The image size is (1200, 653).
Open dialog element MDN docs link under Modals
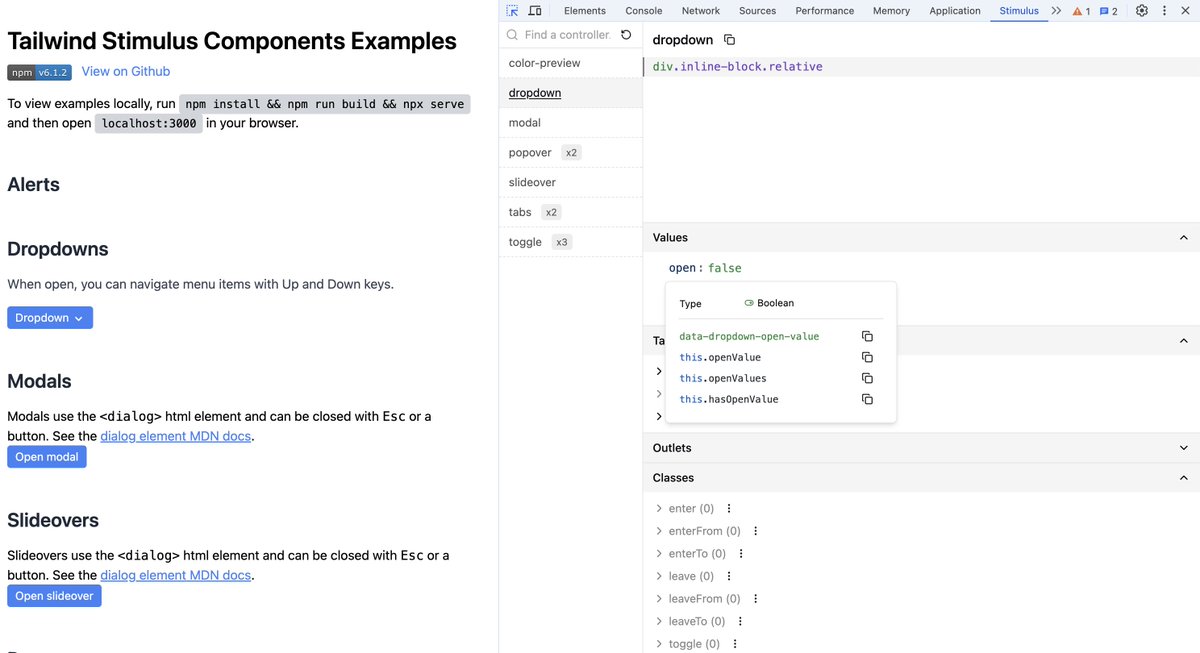coord(175,437)
